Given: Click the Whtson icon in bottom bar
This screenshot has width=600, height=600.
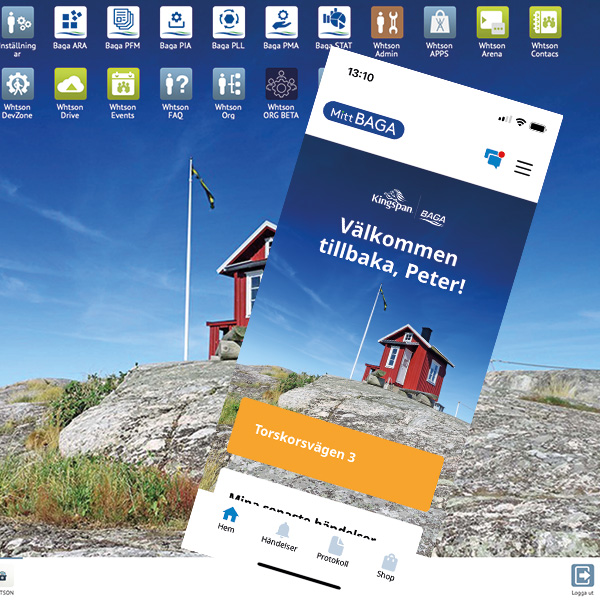Looking at the screenshot, I should [4, 579].
